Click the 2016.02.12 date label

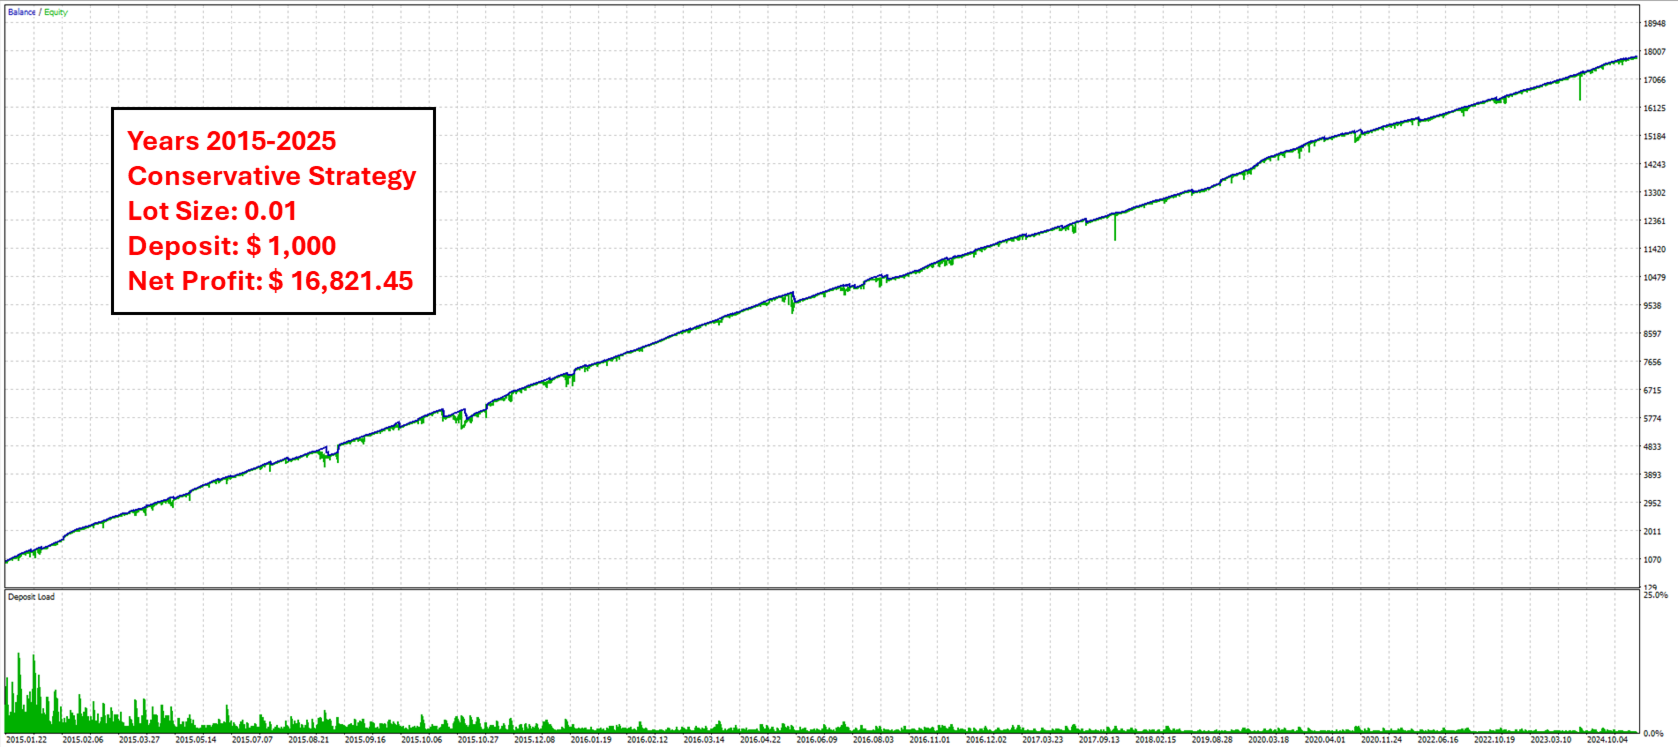coord(648,740)
